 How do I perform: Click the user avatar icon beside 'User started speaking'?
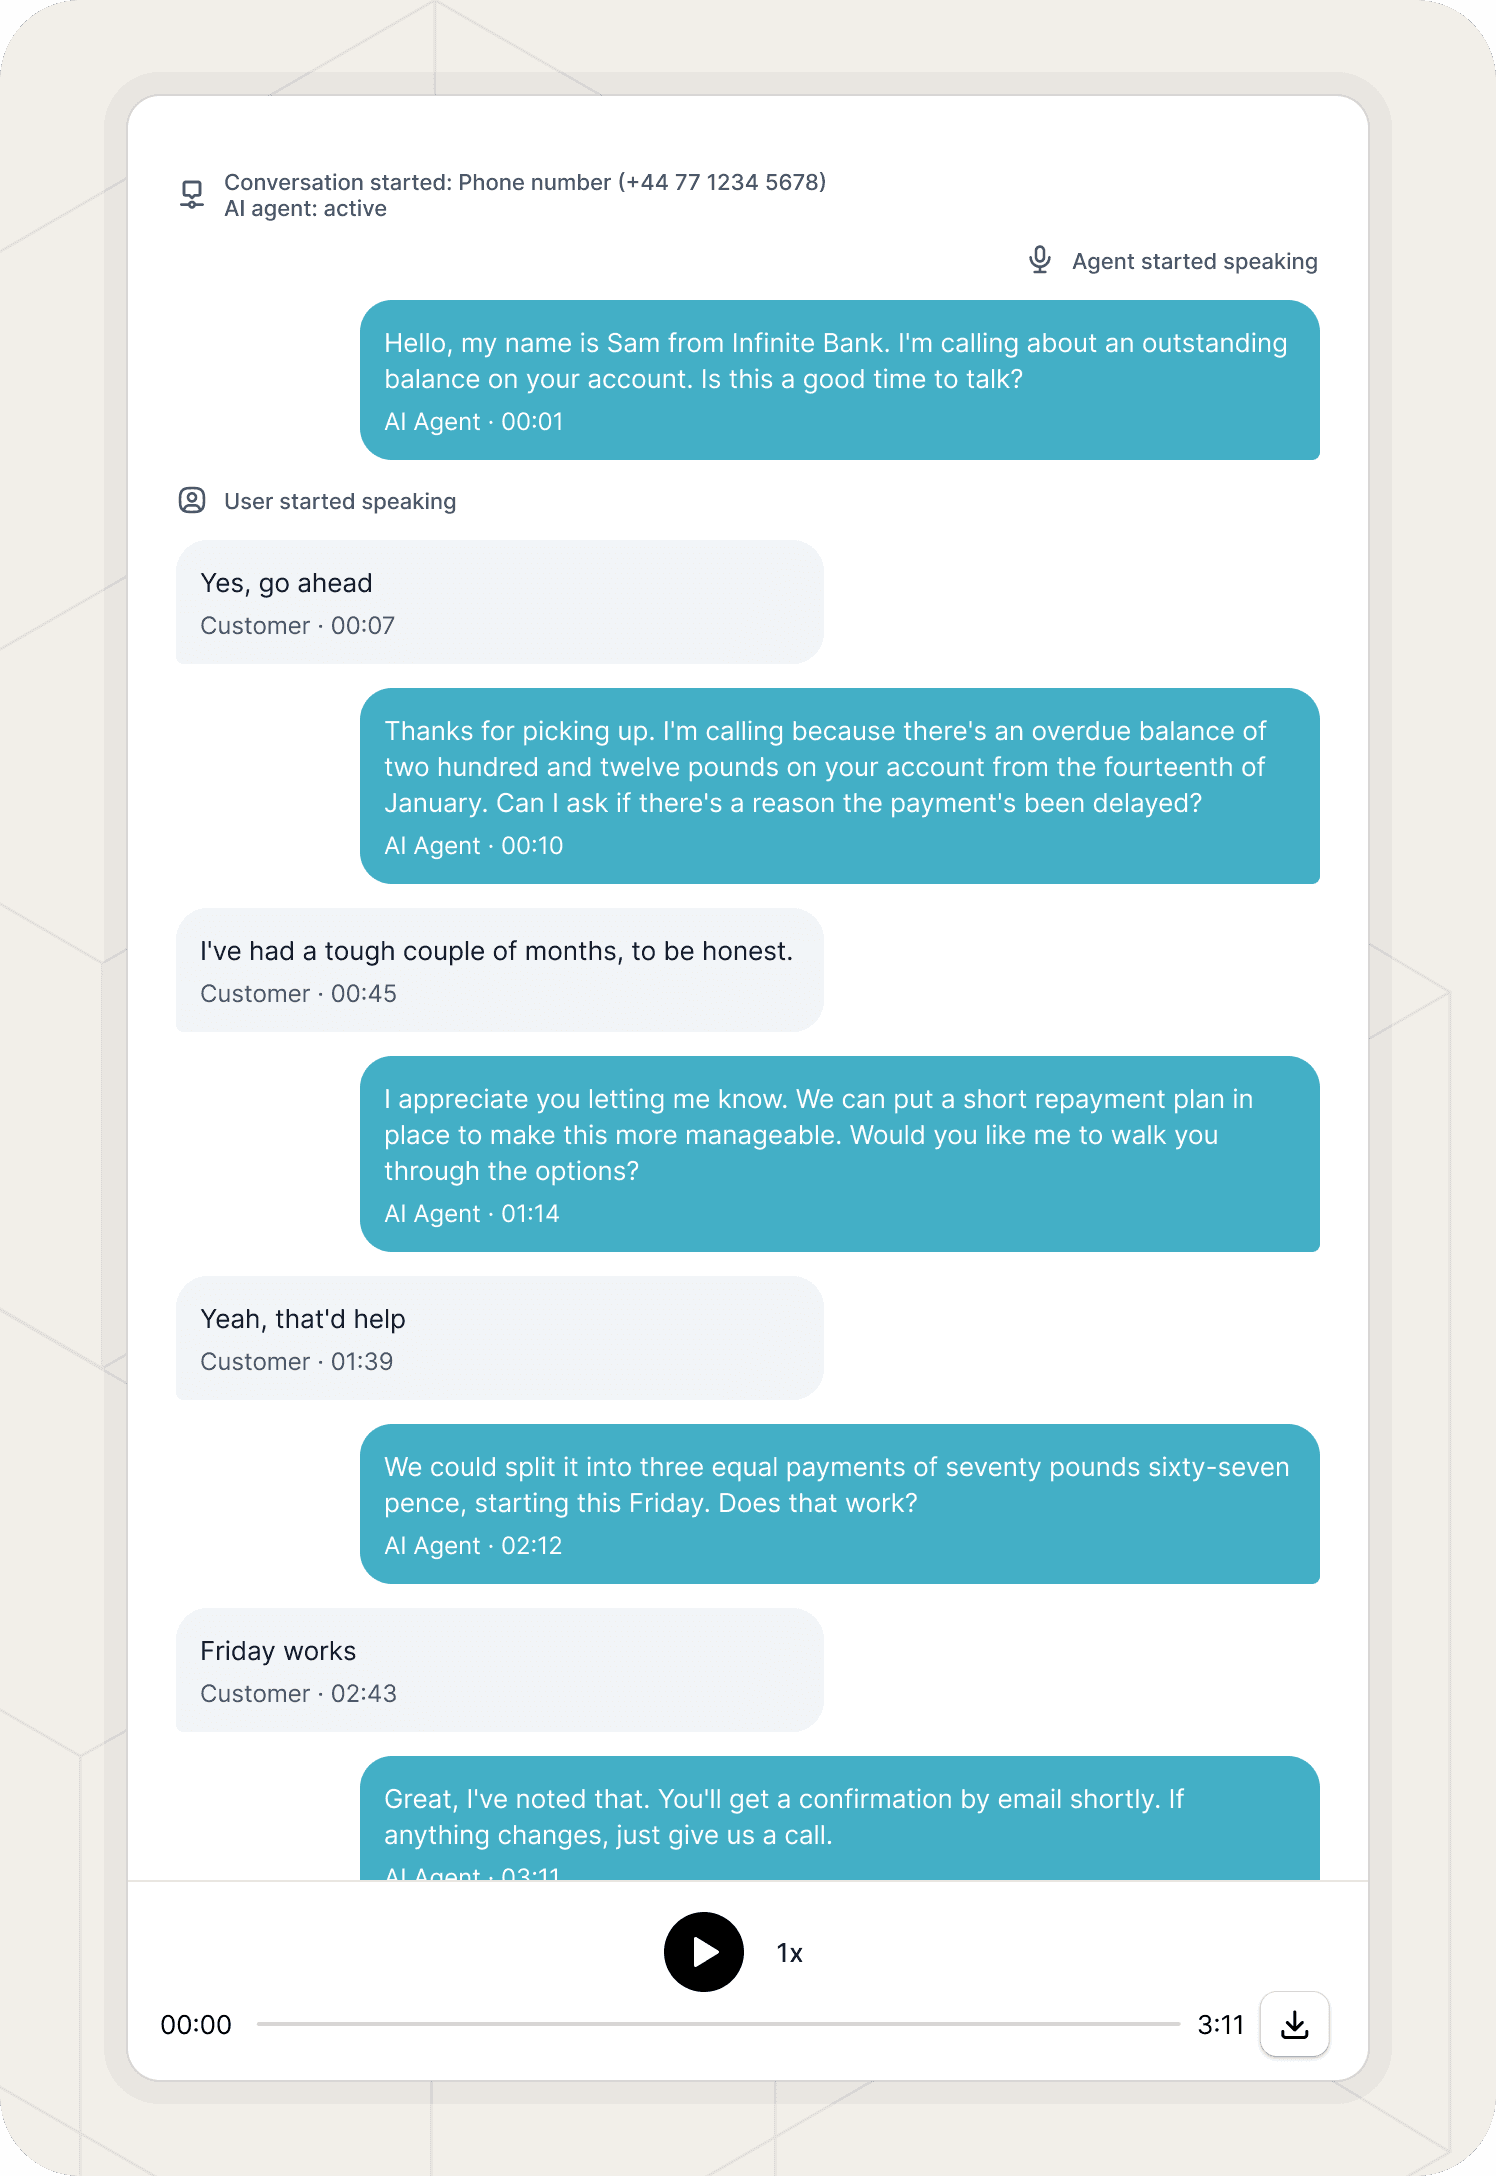tap(191, 500)
